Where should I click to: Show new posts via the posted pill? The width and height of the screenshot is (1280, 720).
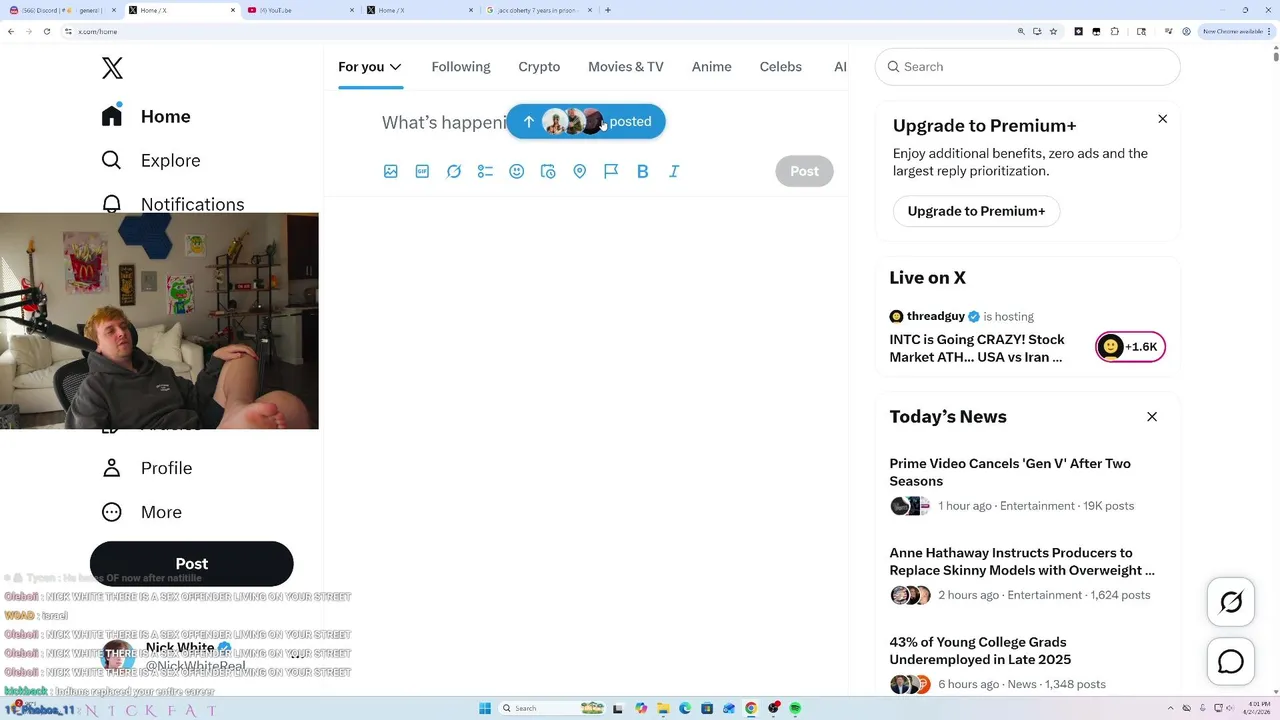tap(586, 121)
